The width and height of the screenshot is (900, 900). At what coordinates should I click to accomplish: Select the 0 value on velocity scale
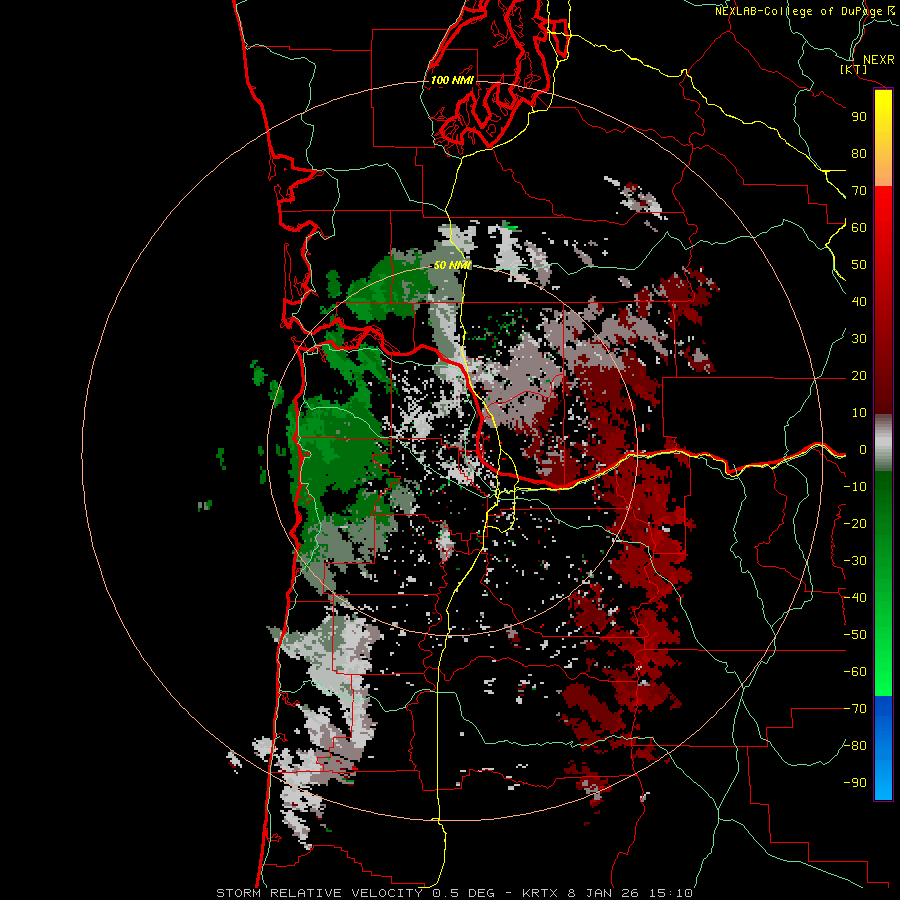863,450
